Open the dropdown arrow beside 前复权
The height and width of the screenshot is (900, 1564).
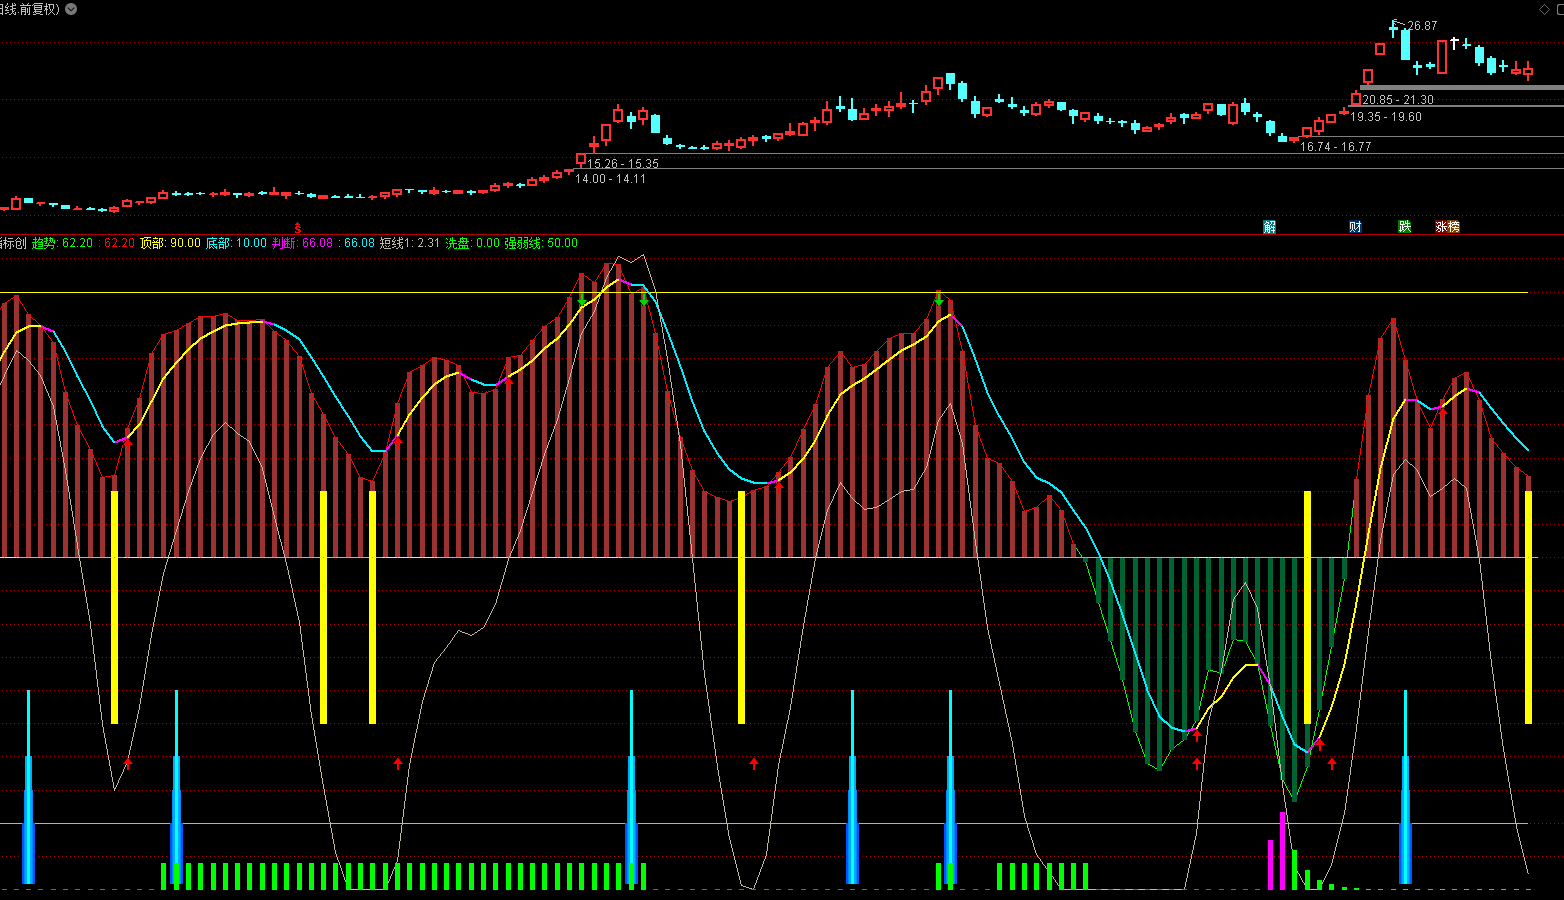point(71,9)
